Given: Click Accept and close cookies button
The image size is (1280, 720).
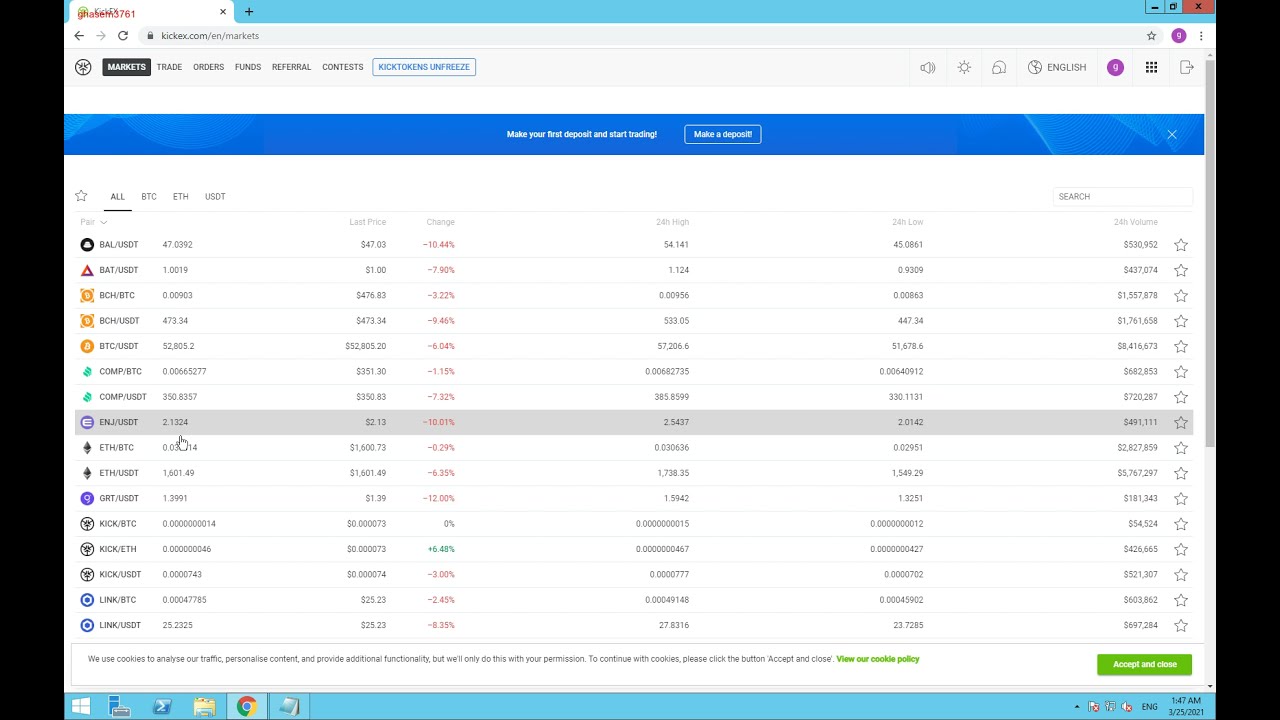Looking at the screenshot, I should (x=1144, y=664).
